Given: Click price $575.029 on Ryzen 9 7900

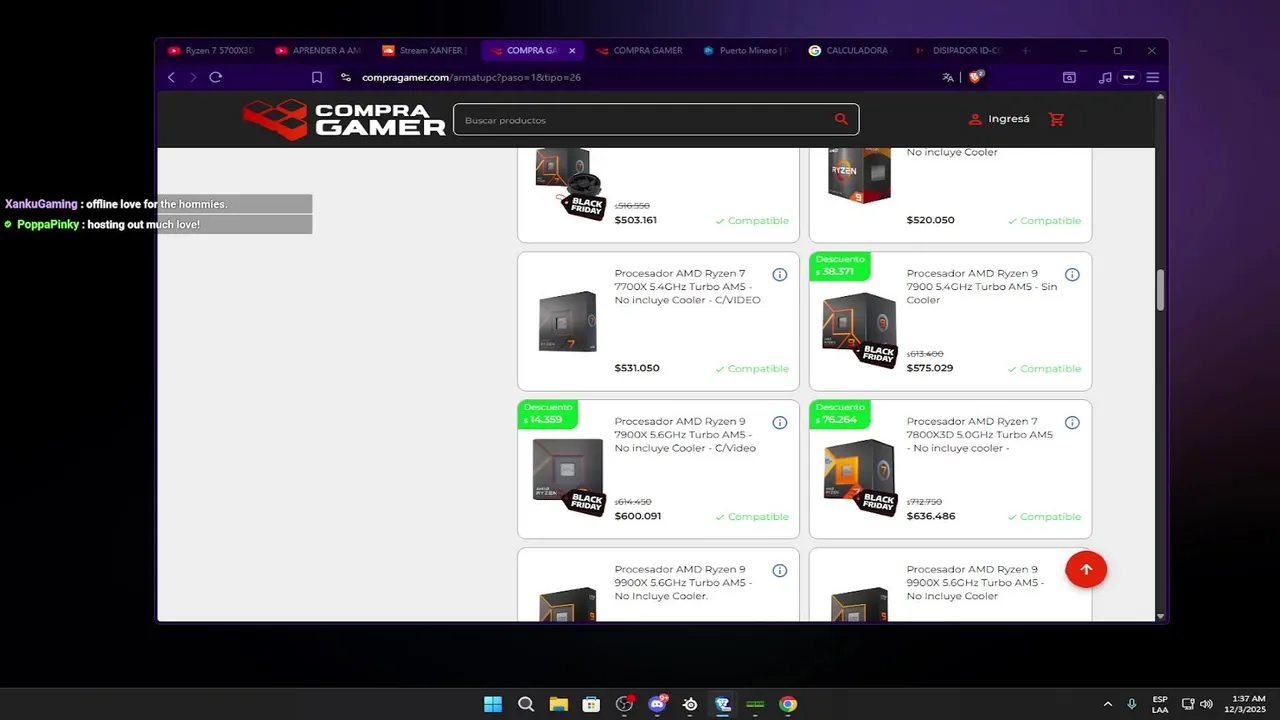Looking at the screenshot, I should point(930,368).
